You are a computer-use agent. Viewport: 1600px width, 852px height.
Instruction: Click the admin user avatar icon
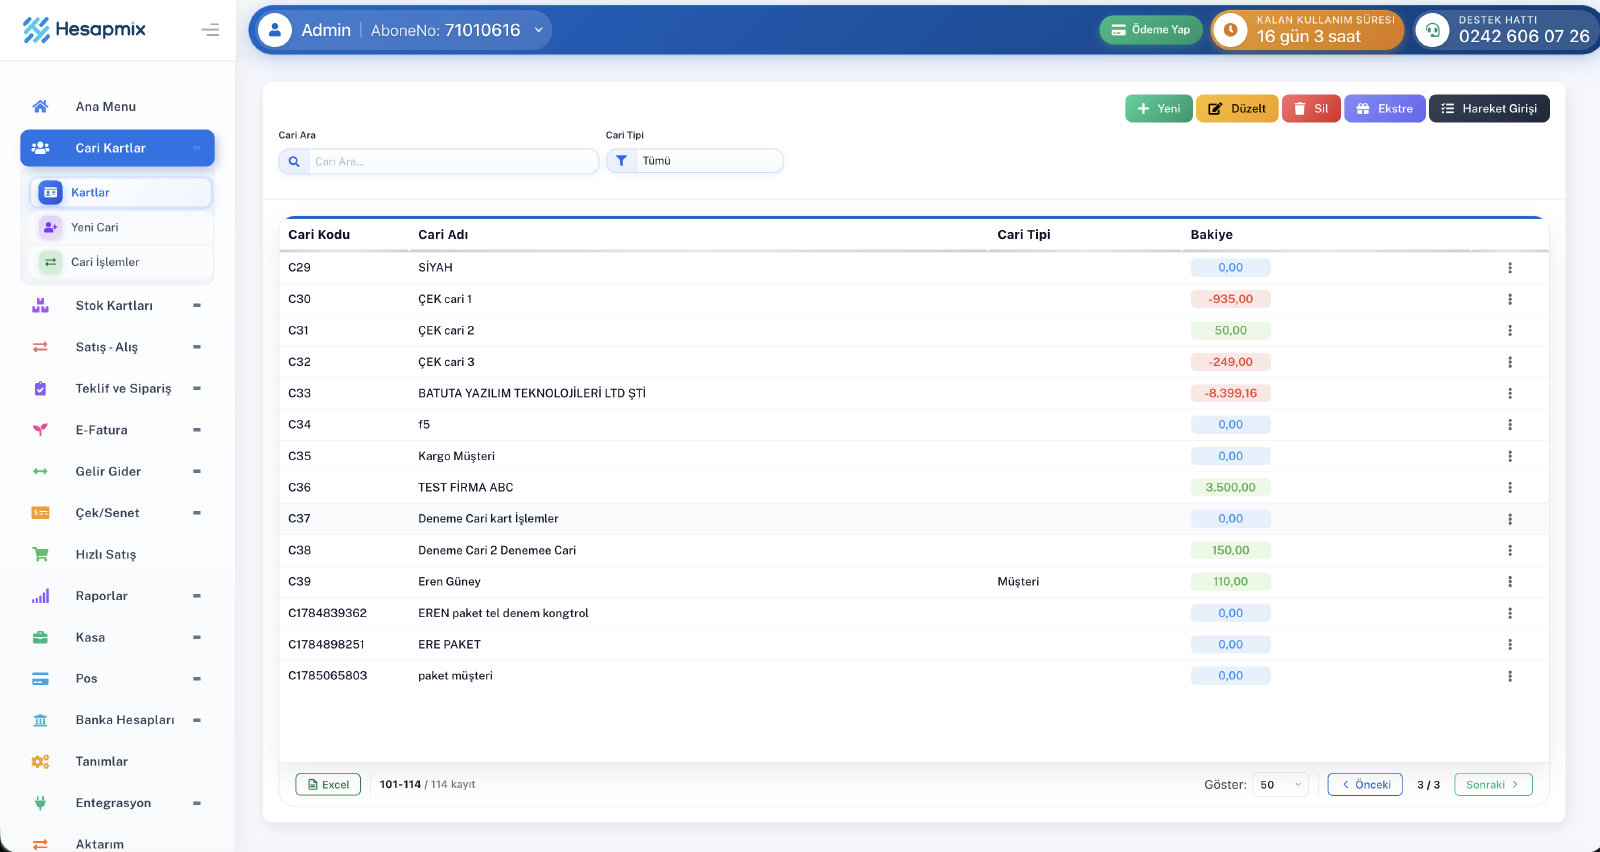pos(275,30)
